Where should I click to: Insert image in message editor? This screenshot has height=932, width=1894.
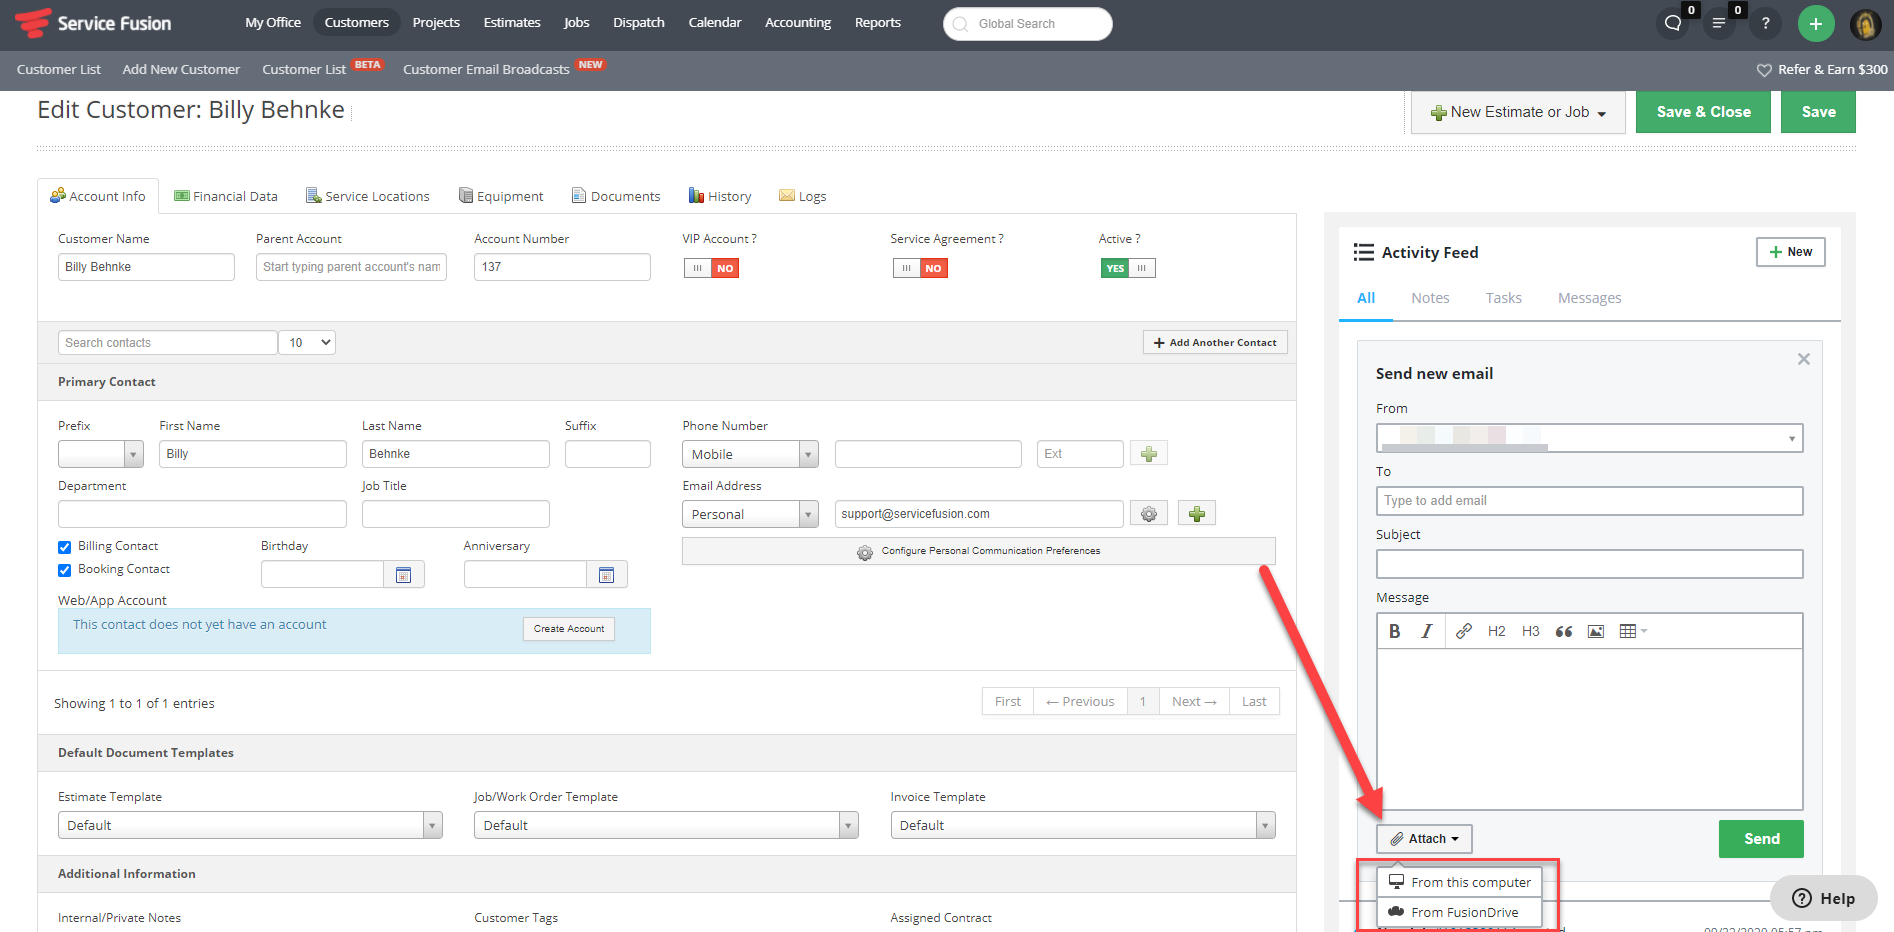coord(1596,631)
